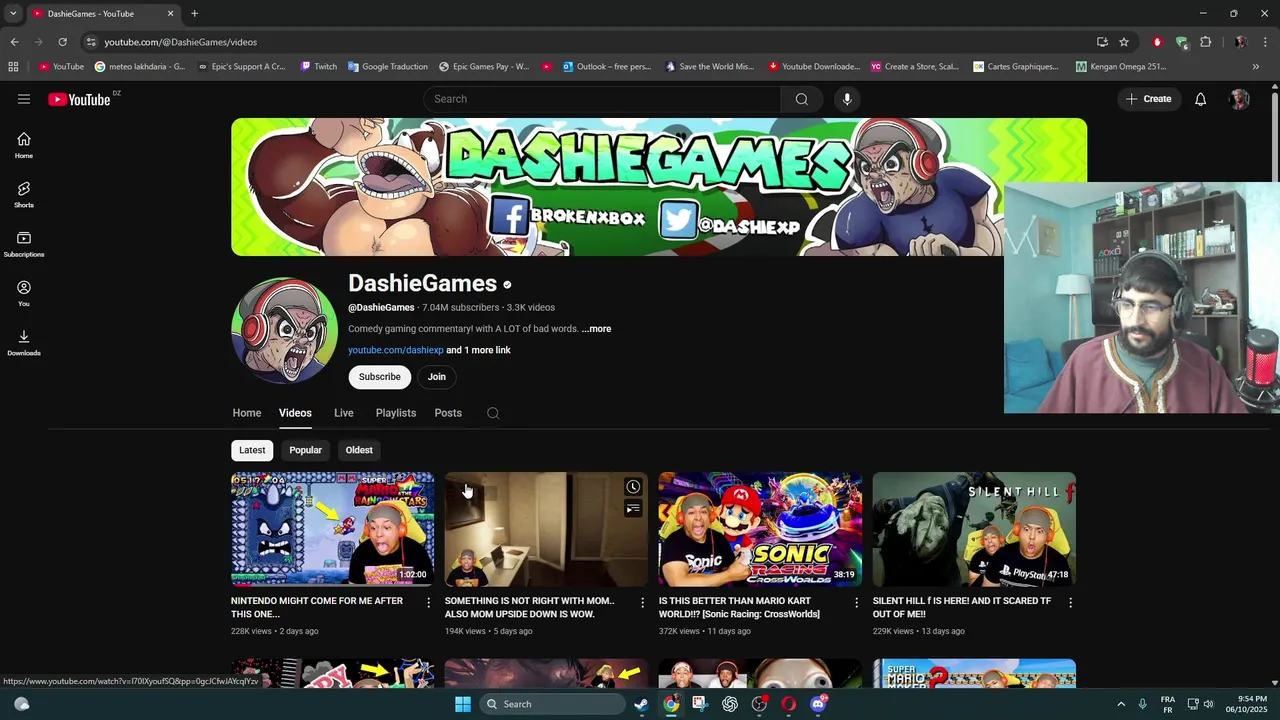The image size is (1280, 720).
Task: Open Steam from the taskbar
Action: [641, 704]
